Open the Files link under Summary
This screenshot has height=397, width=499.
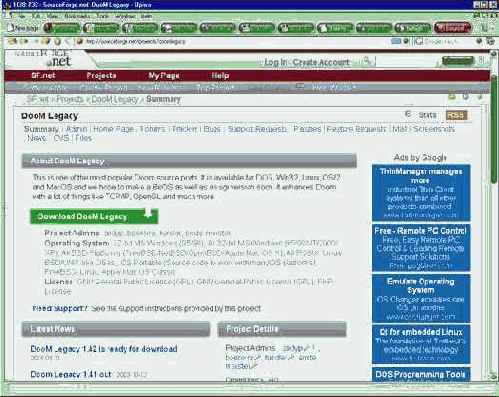tap(83, 138)
